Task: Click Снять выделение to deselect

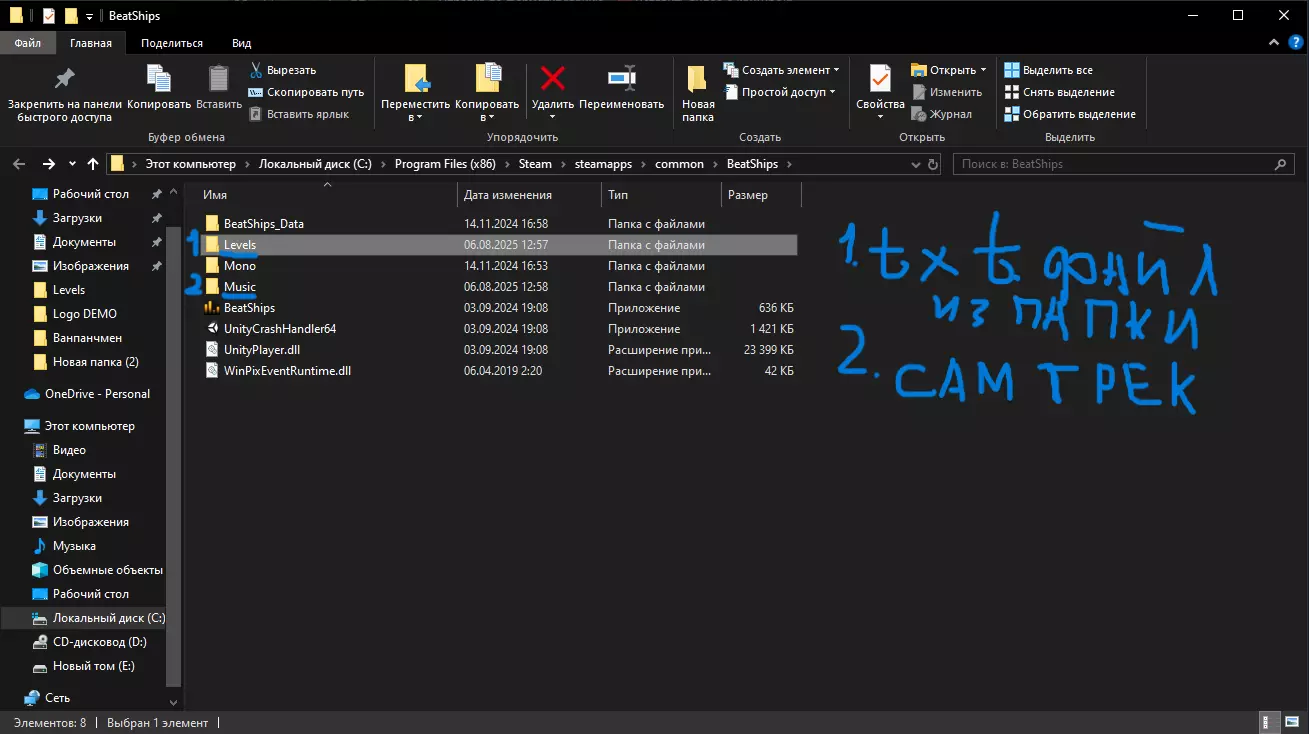Action: pyautogui.click(x=1058, y=92)
